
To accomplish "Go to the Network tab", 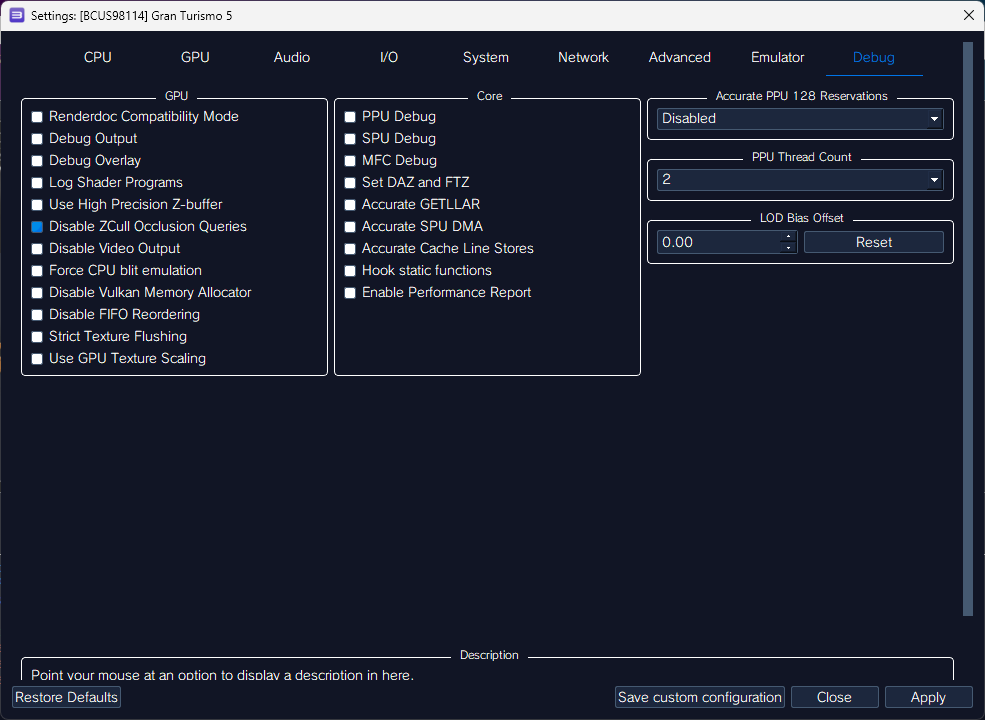I will (x=583, y=57).
